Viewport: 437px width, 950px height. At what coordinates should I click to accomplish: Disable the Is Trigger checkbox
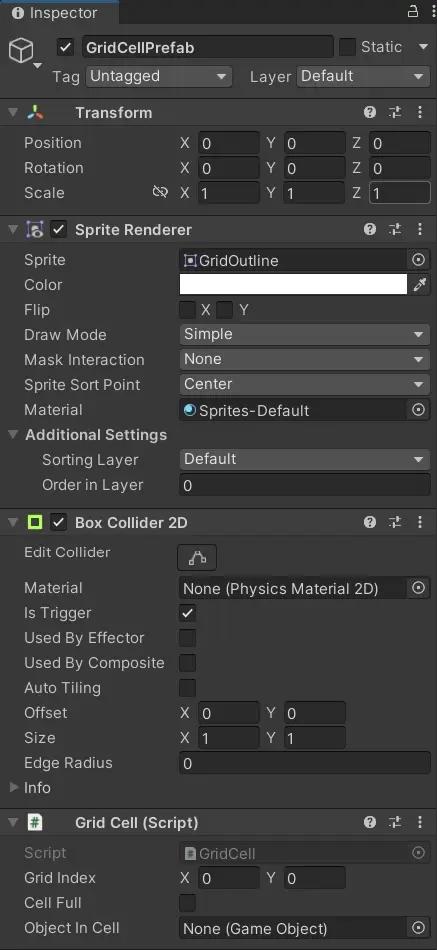[187, 613]
